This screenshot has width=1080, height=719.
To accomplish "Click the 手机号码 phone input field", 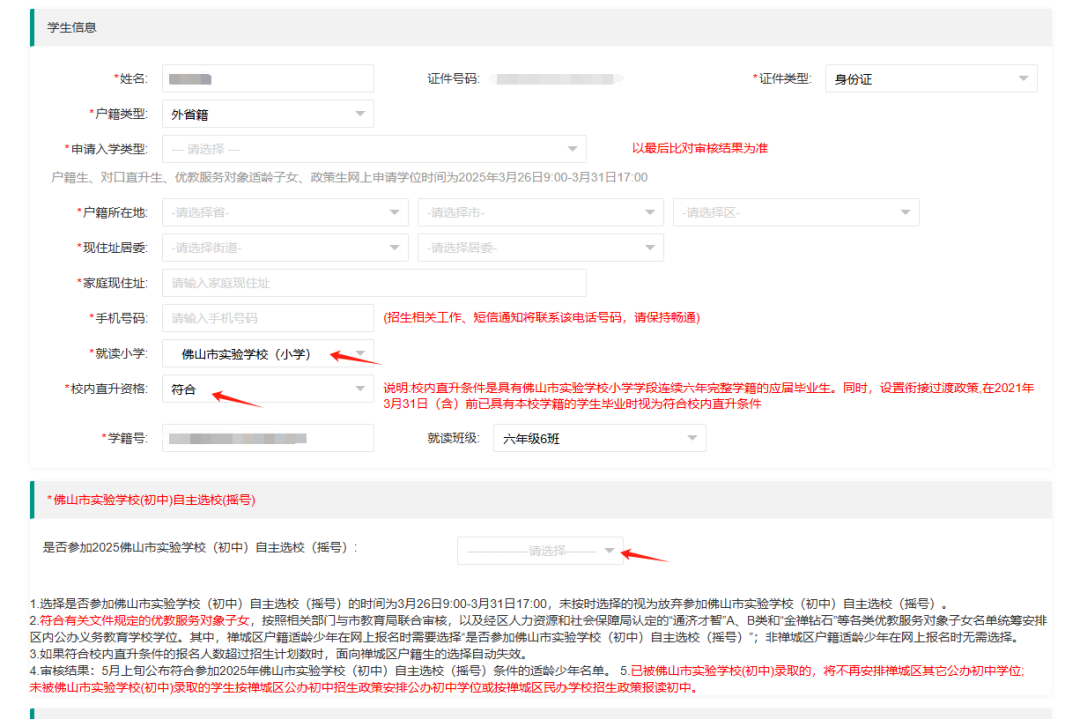I will point(268,318).
